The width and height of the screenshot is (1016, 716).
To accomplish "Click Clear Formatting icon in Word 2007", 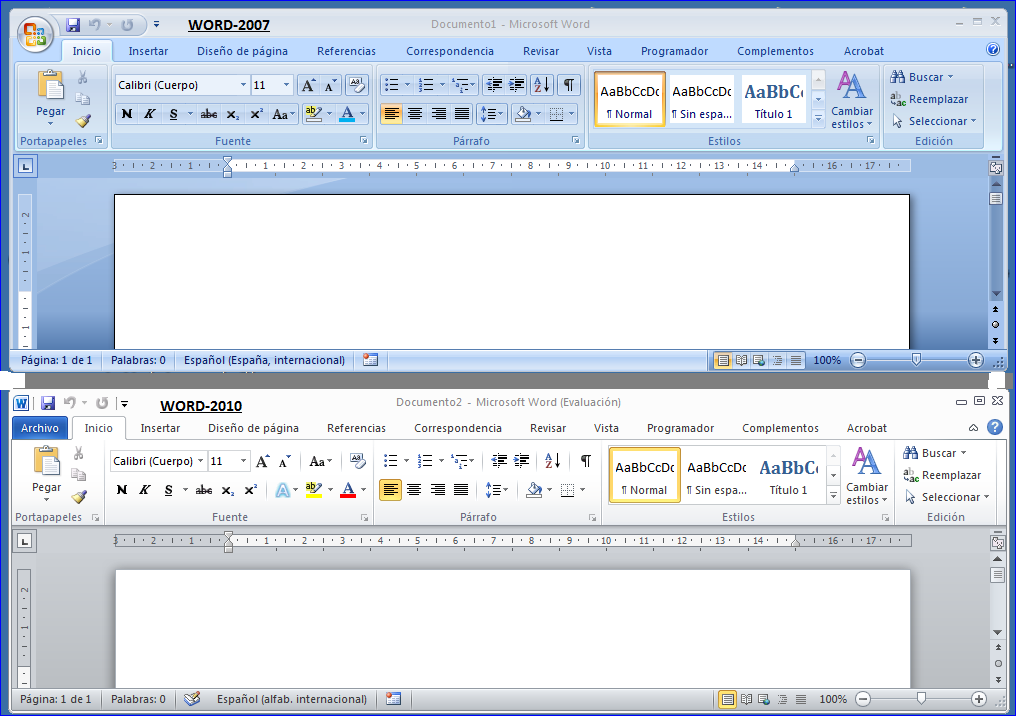I will click(356, 85).
